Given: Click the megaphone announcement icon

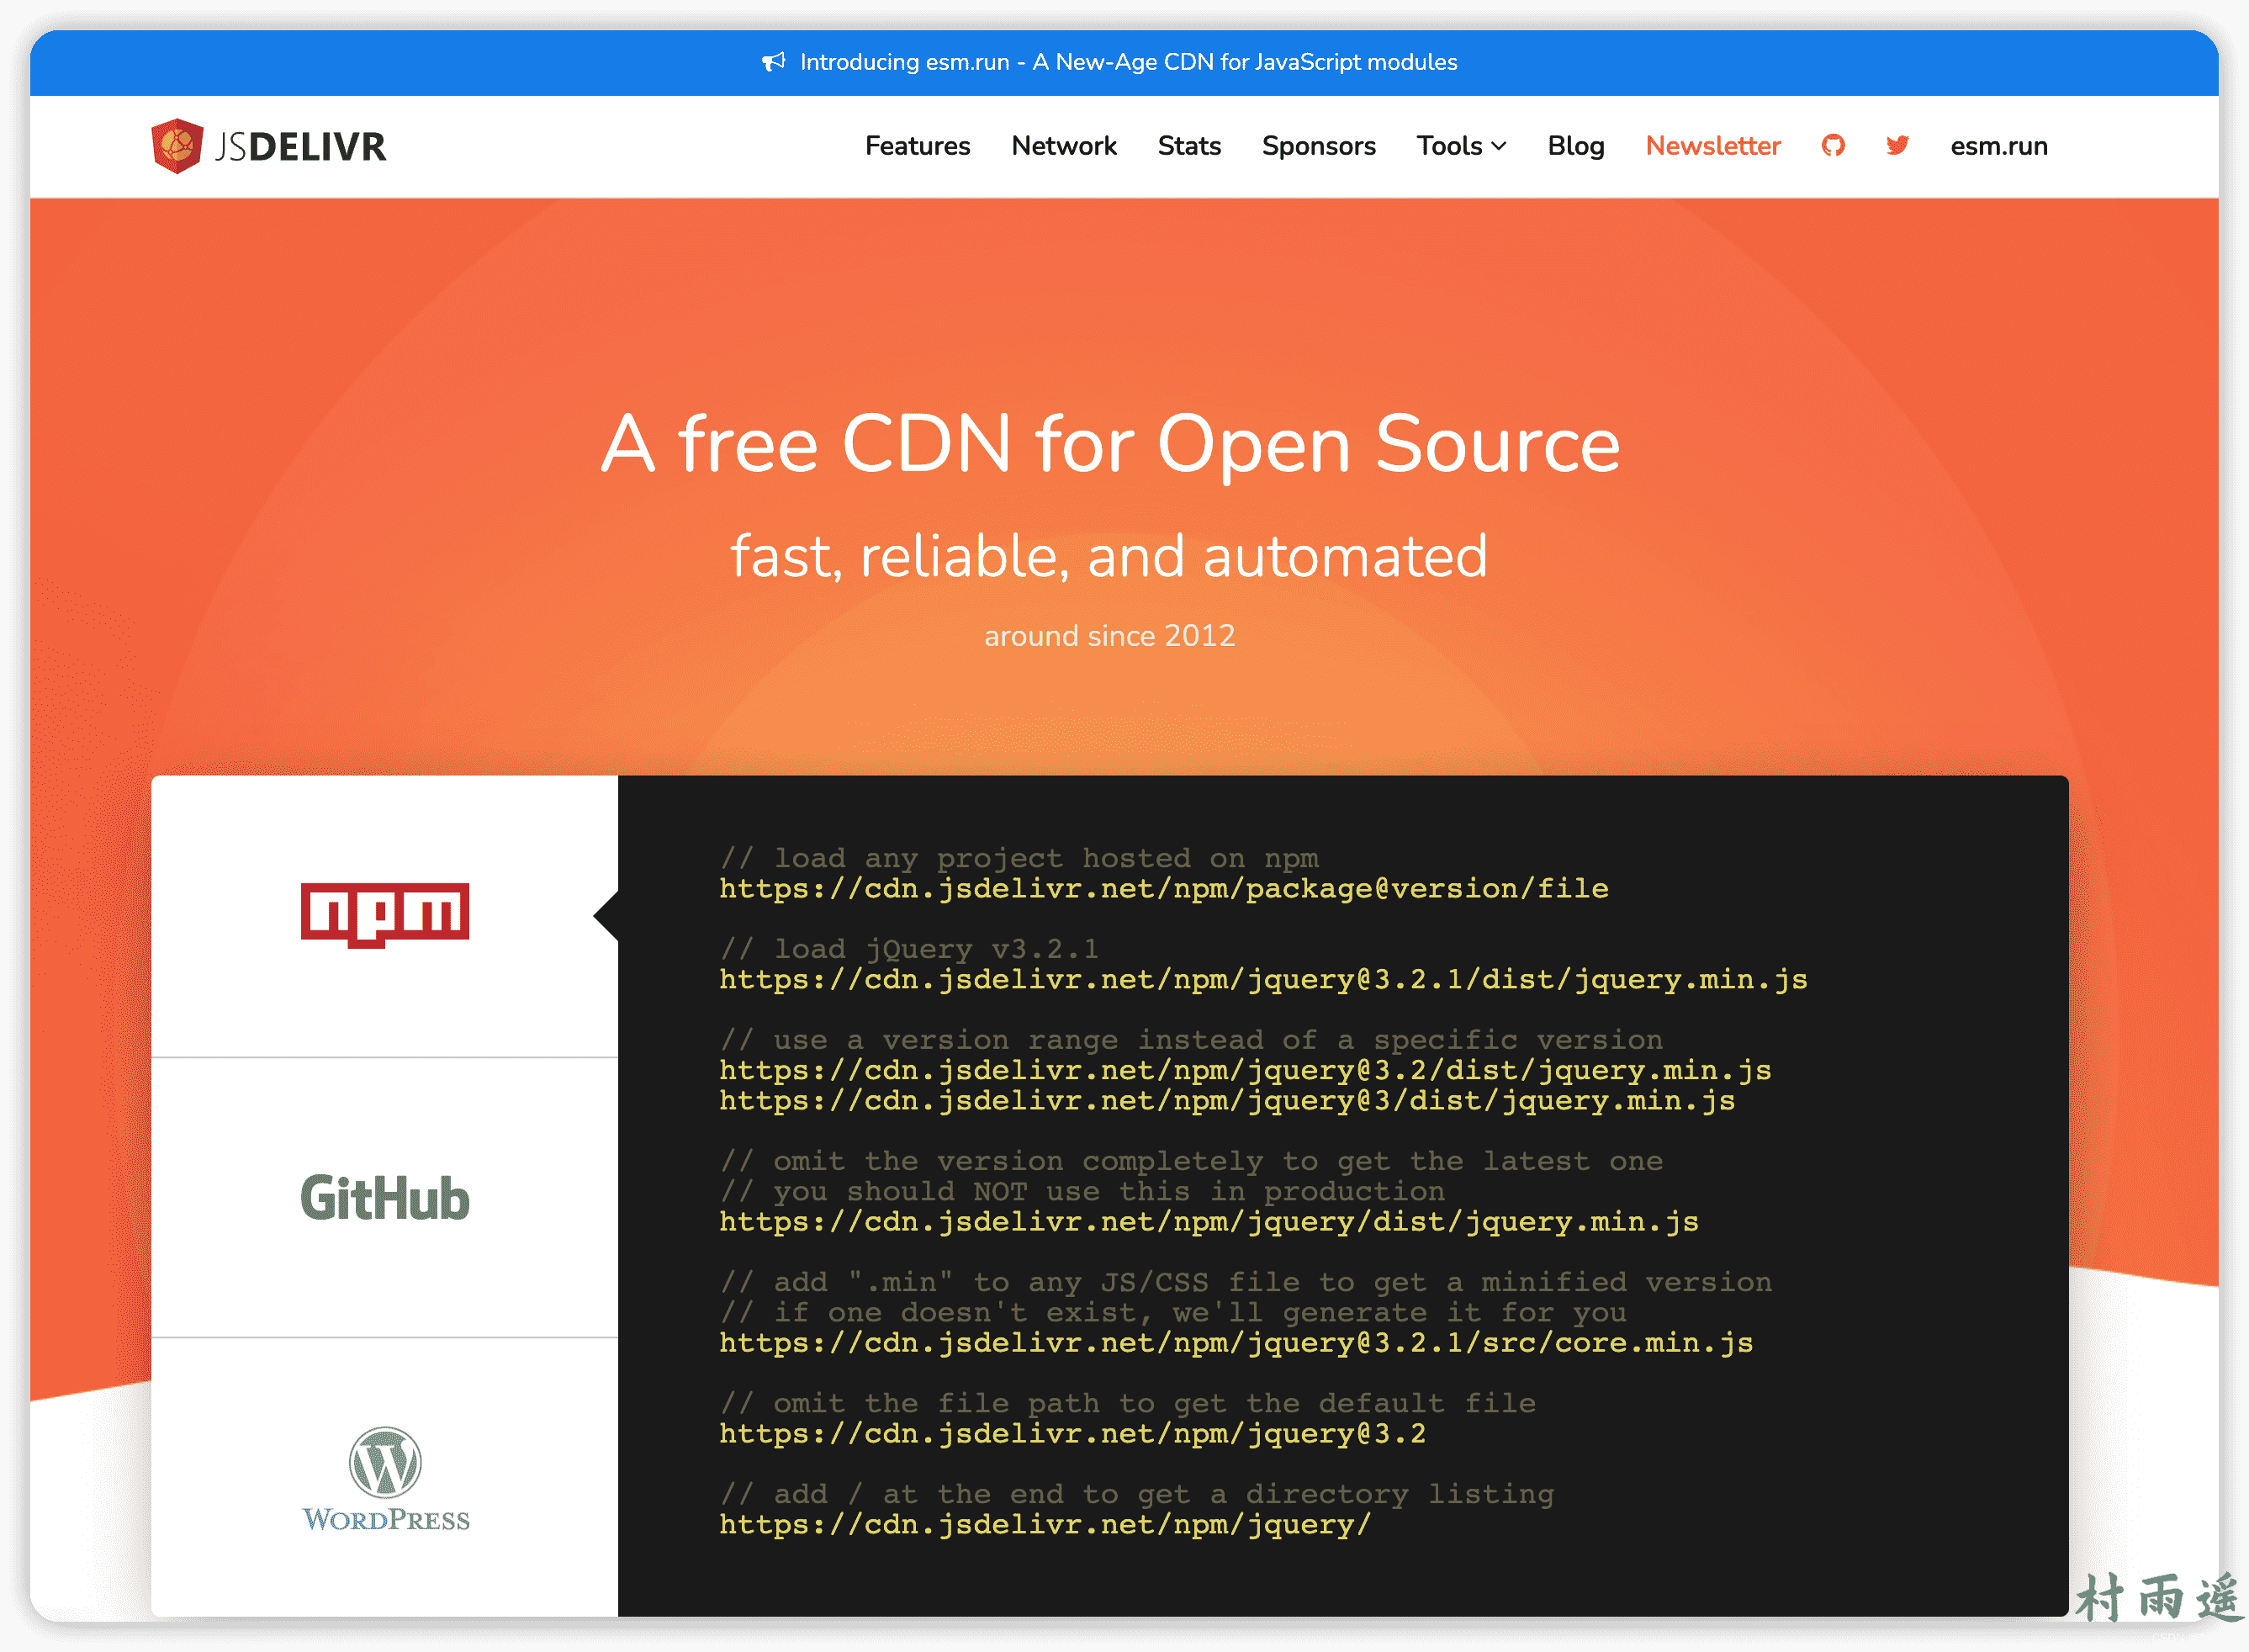Looking at the screenshot, I should pos(773,62).
